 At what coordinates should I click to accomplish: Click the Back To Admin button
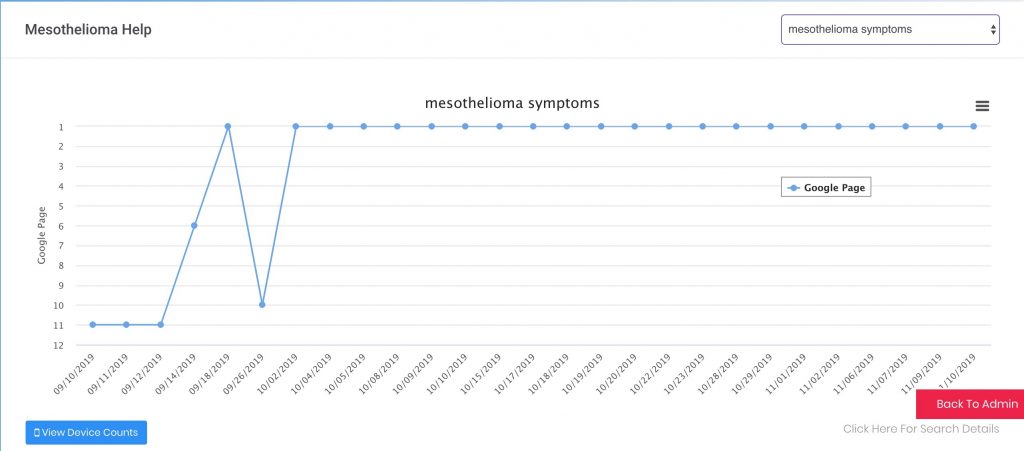tap(972, 404)
